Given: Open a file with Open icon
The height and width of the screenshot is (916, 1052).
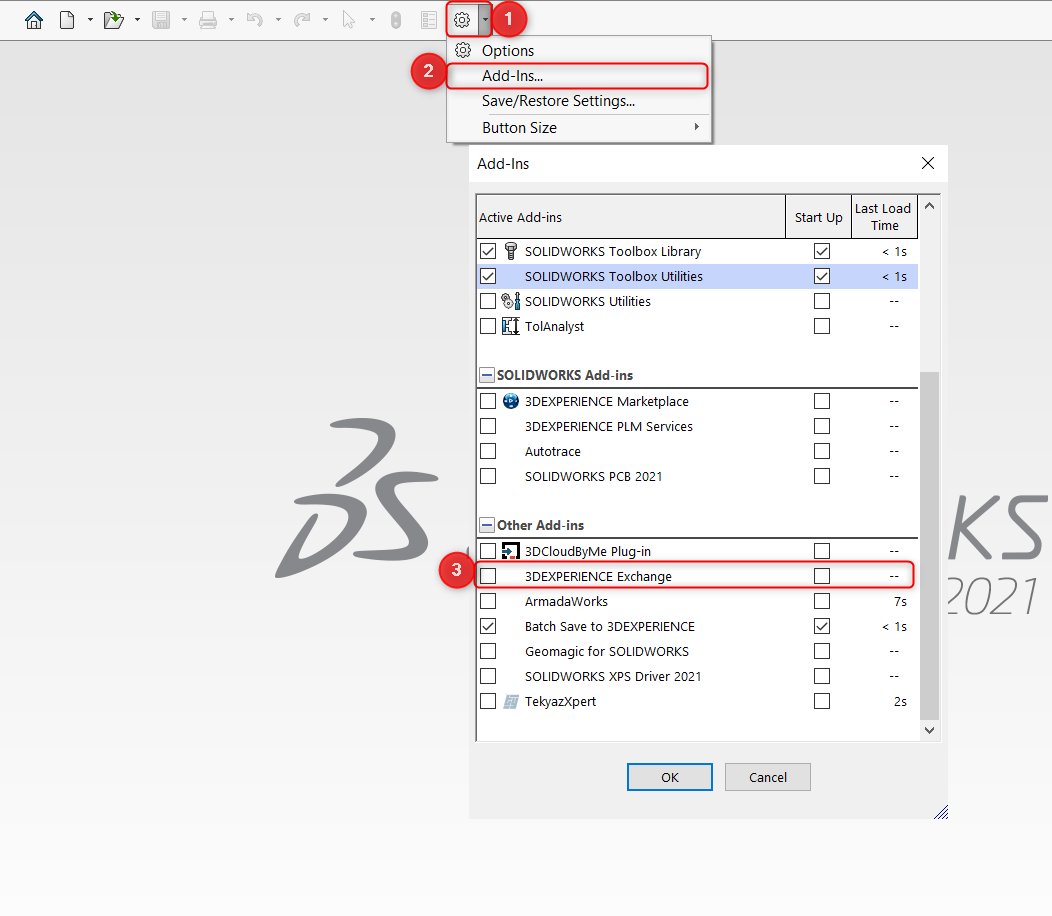Looking at the screenshot, I should (113, 20).
